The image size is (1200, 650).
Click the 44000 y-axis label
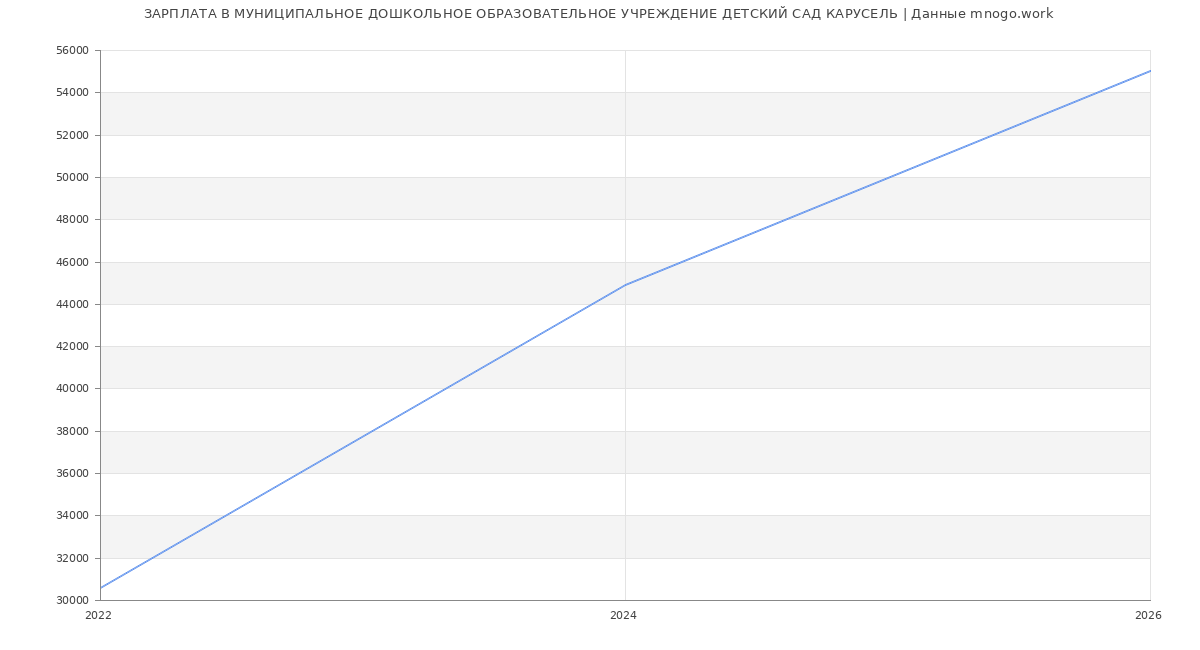click(72, 305)
